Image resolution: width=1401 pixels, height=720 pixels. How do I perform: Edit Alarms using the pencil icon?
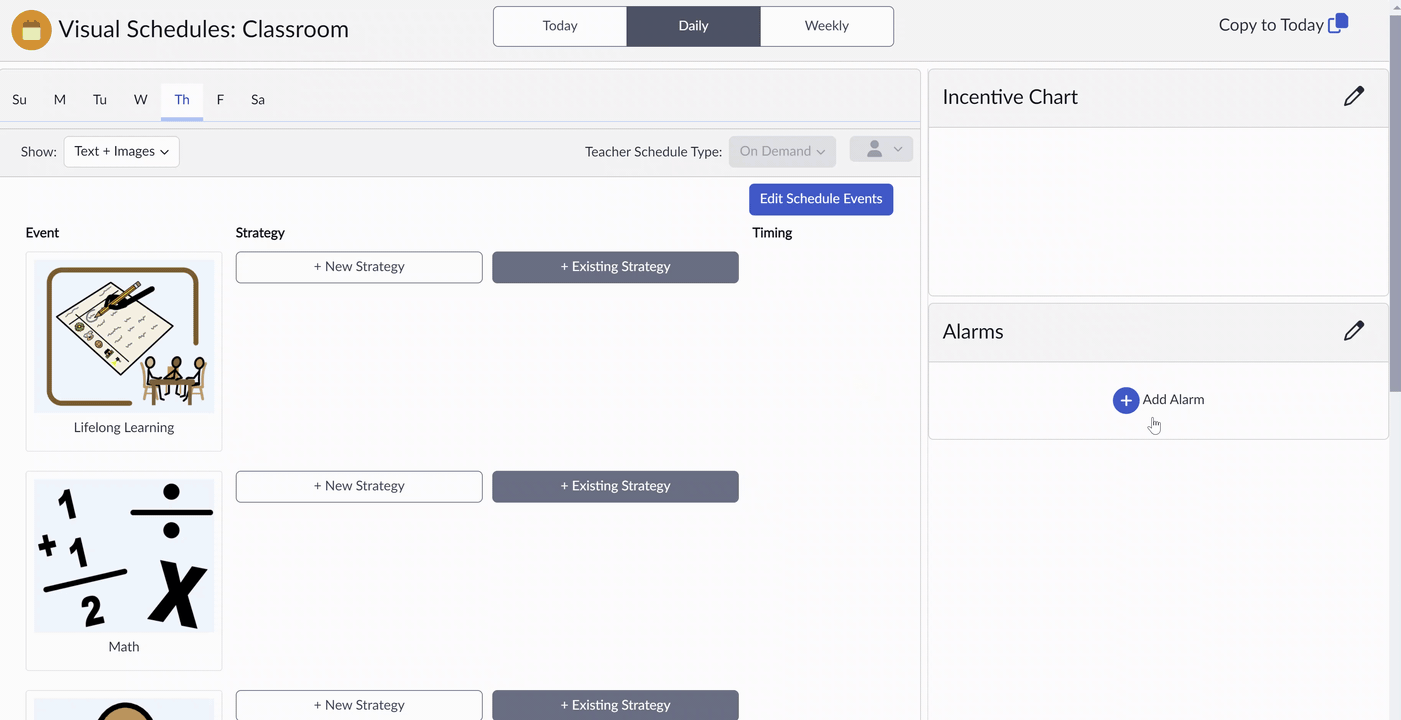click(x=1354, y=331)
